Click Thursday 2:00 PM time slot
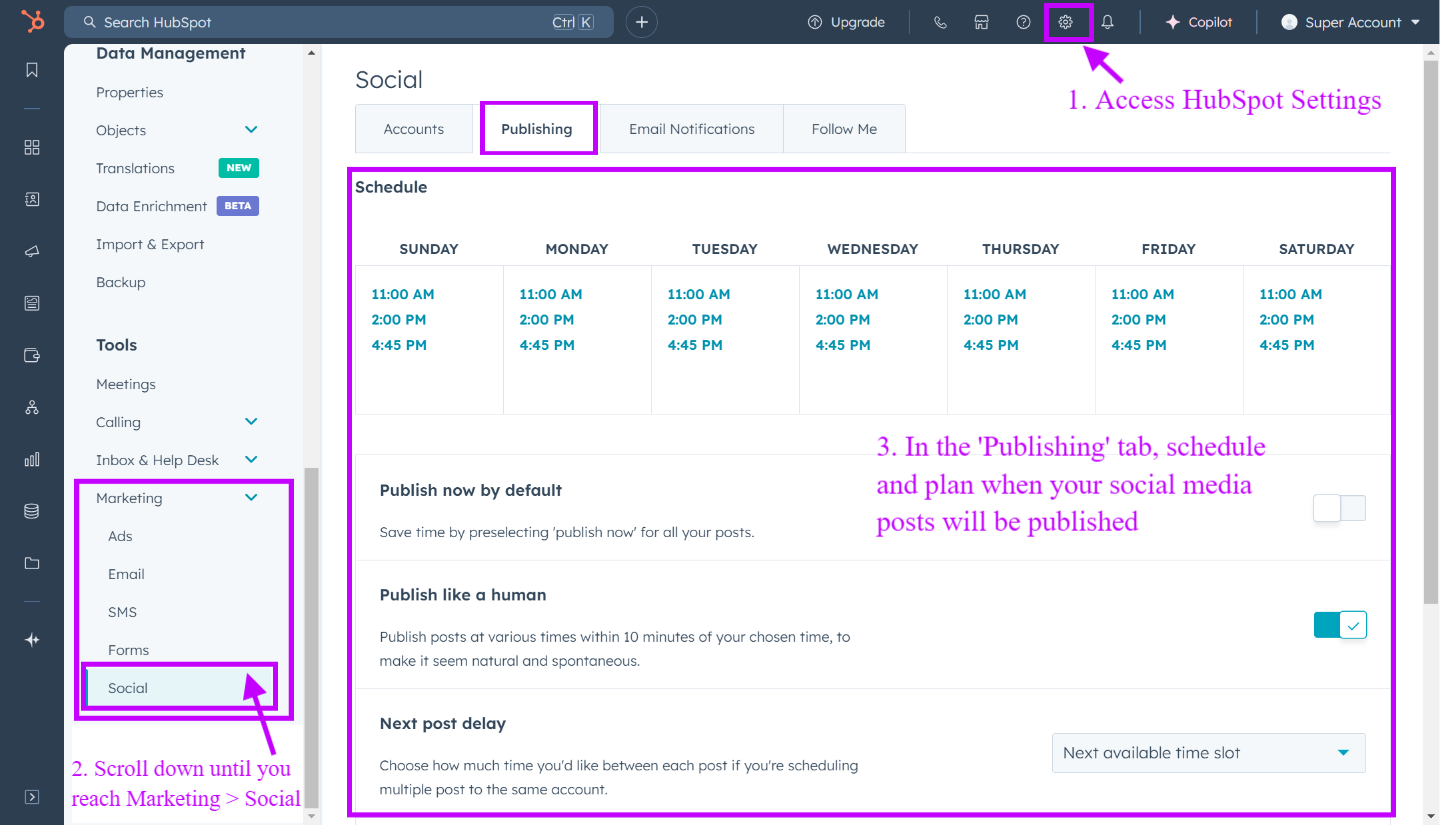The width and height of the screenshot is (1440, 825). click(x=990, y=320)
